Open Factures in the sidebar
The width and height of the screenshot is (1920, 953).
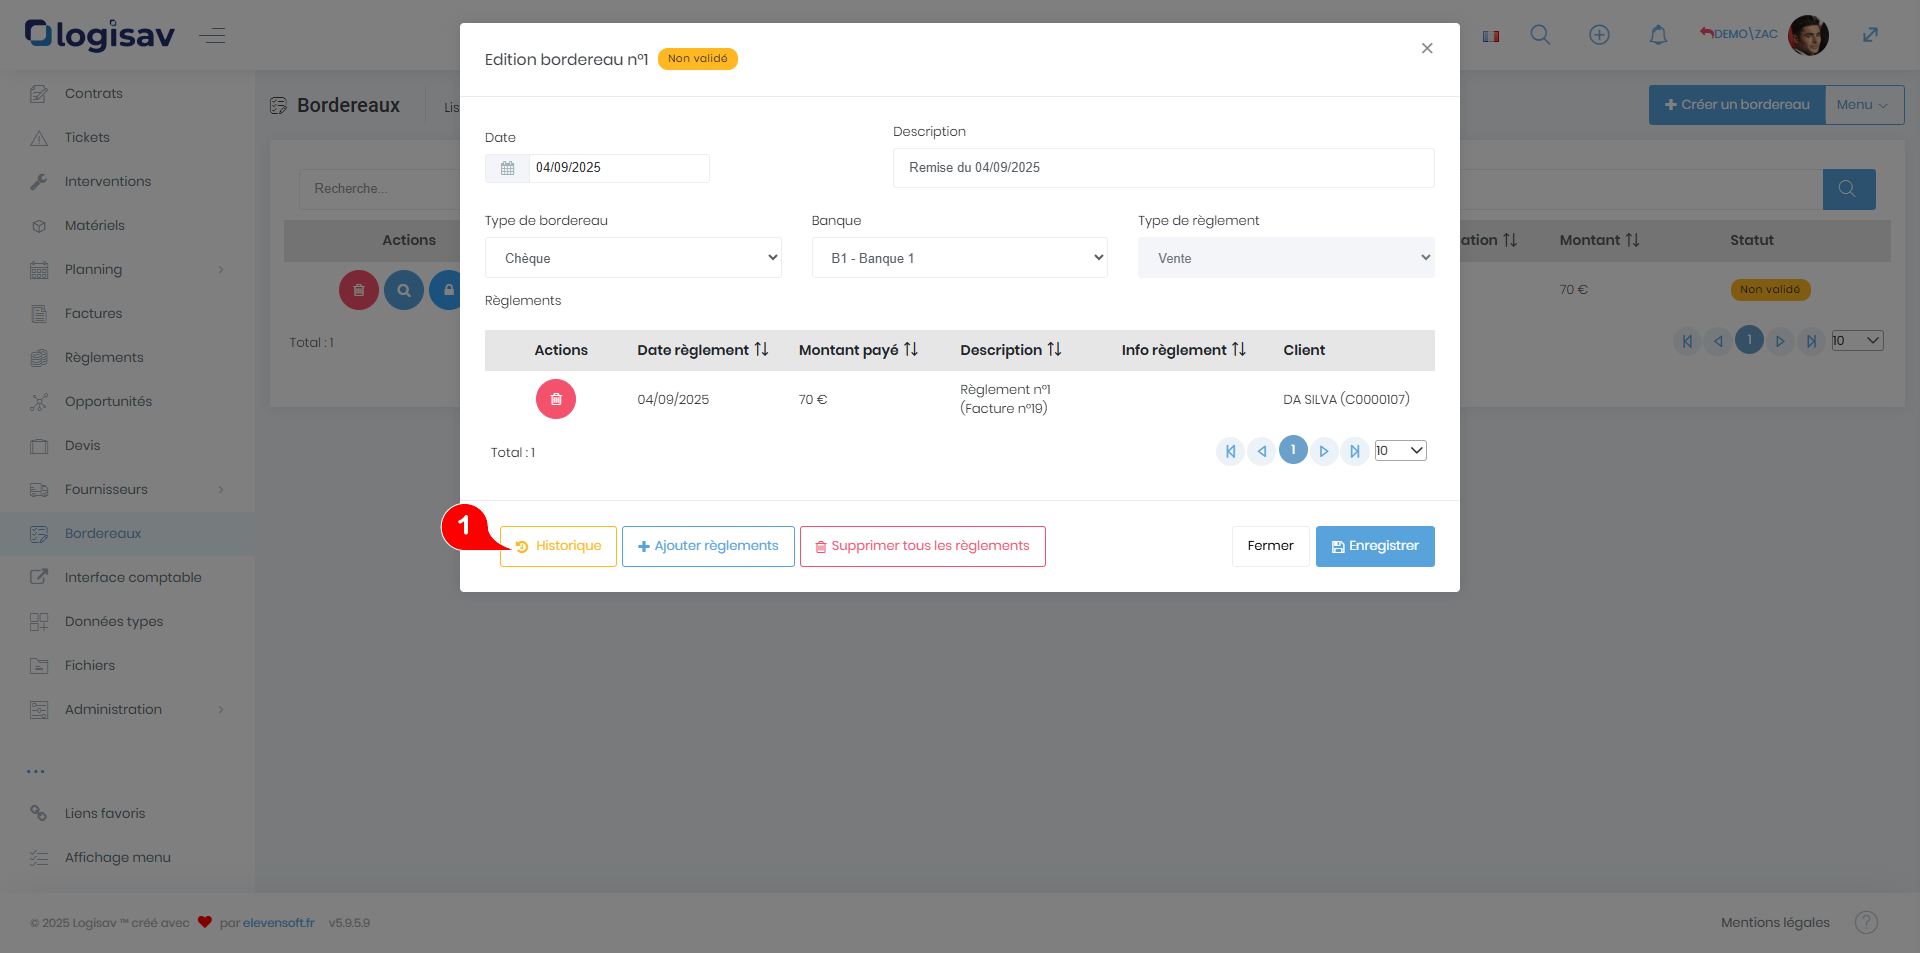pyautogui.click(x=93, y=313)
